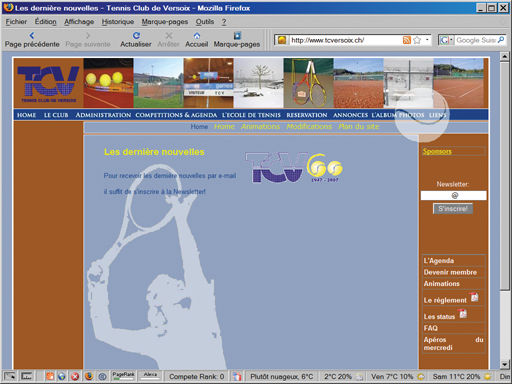The image size is (512, 384).
Task: Select RESERVATION in site navigation
Action: click(307, 115)
